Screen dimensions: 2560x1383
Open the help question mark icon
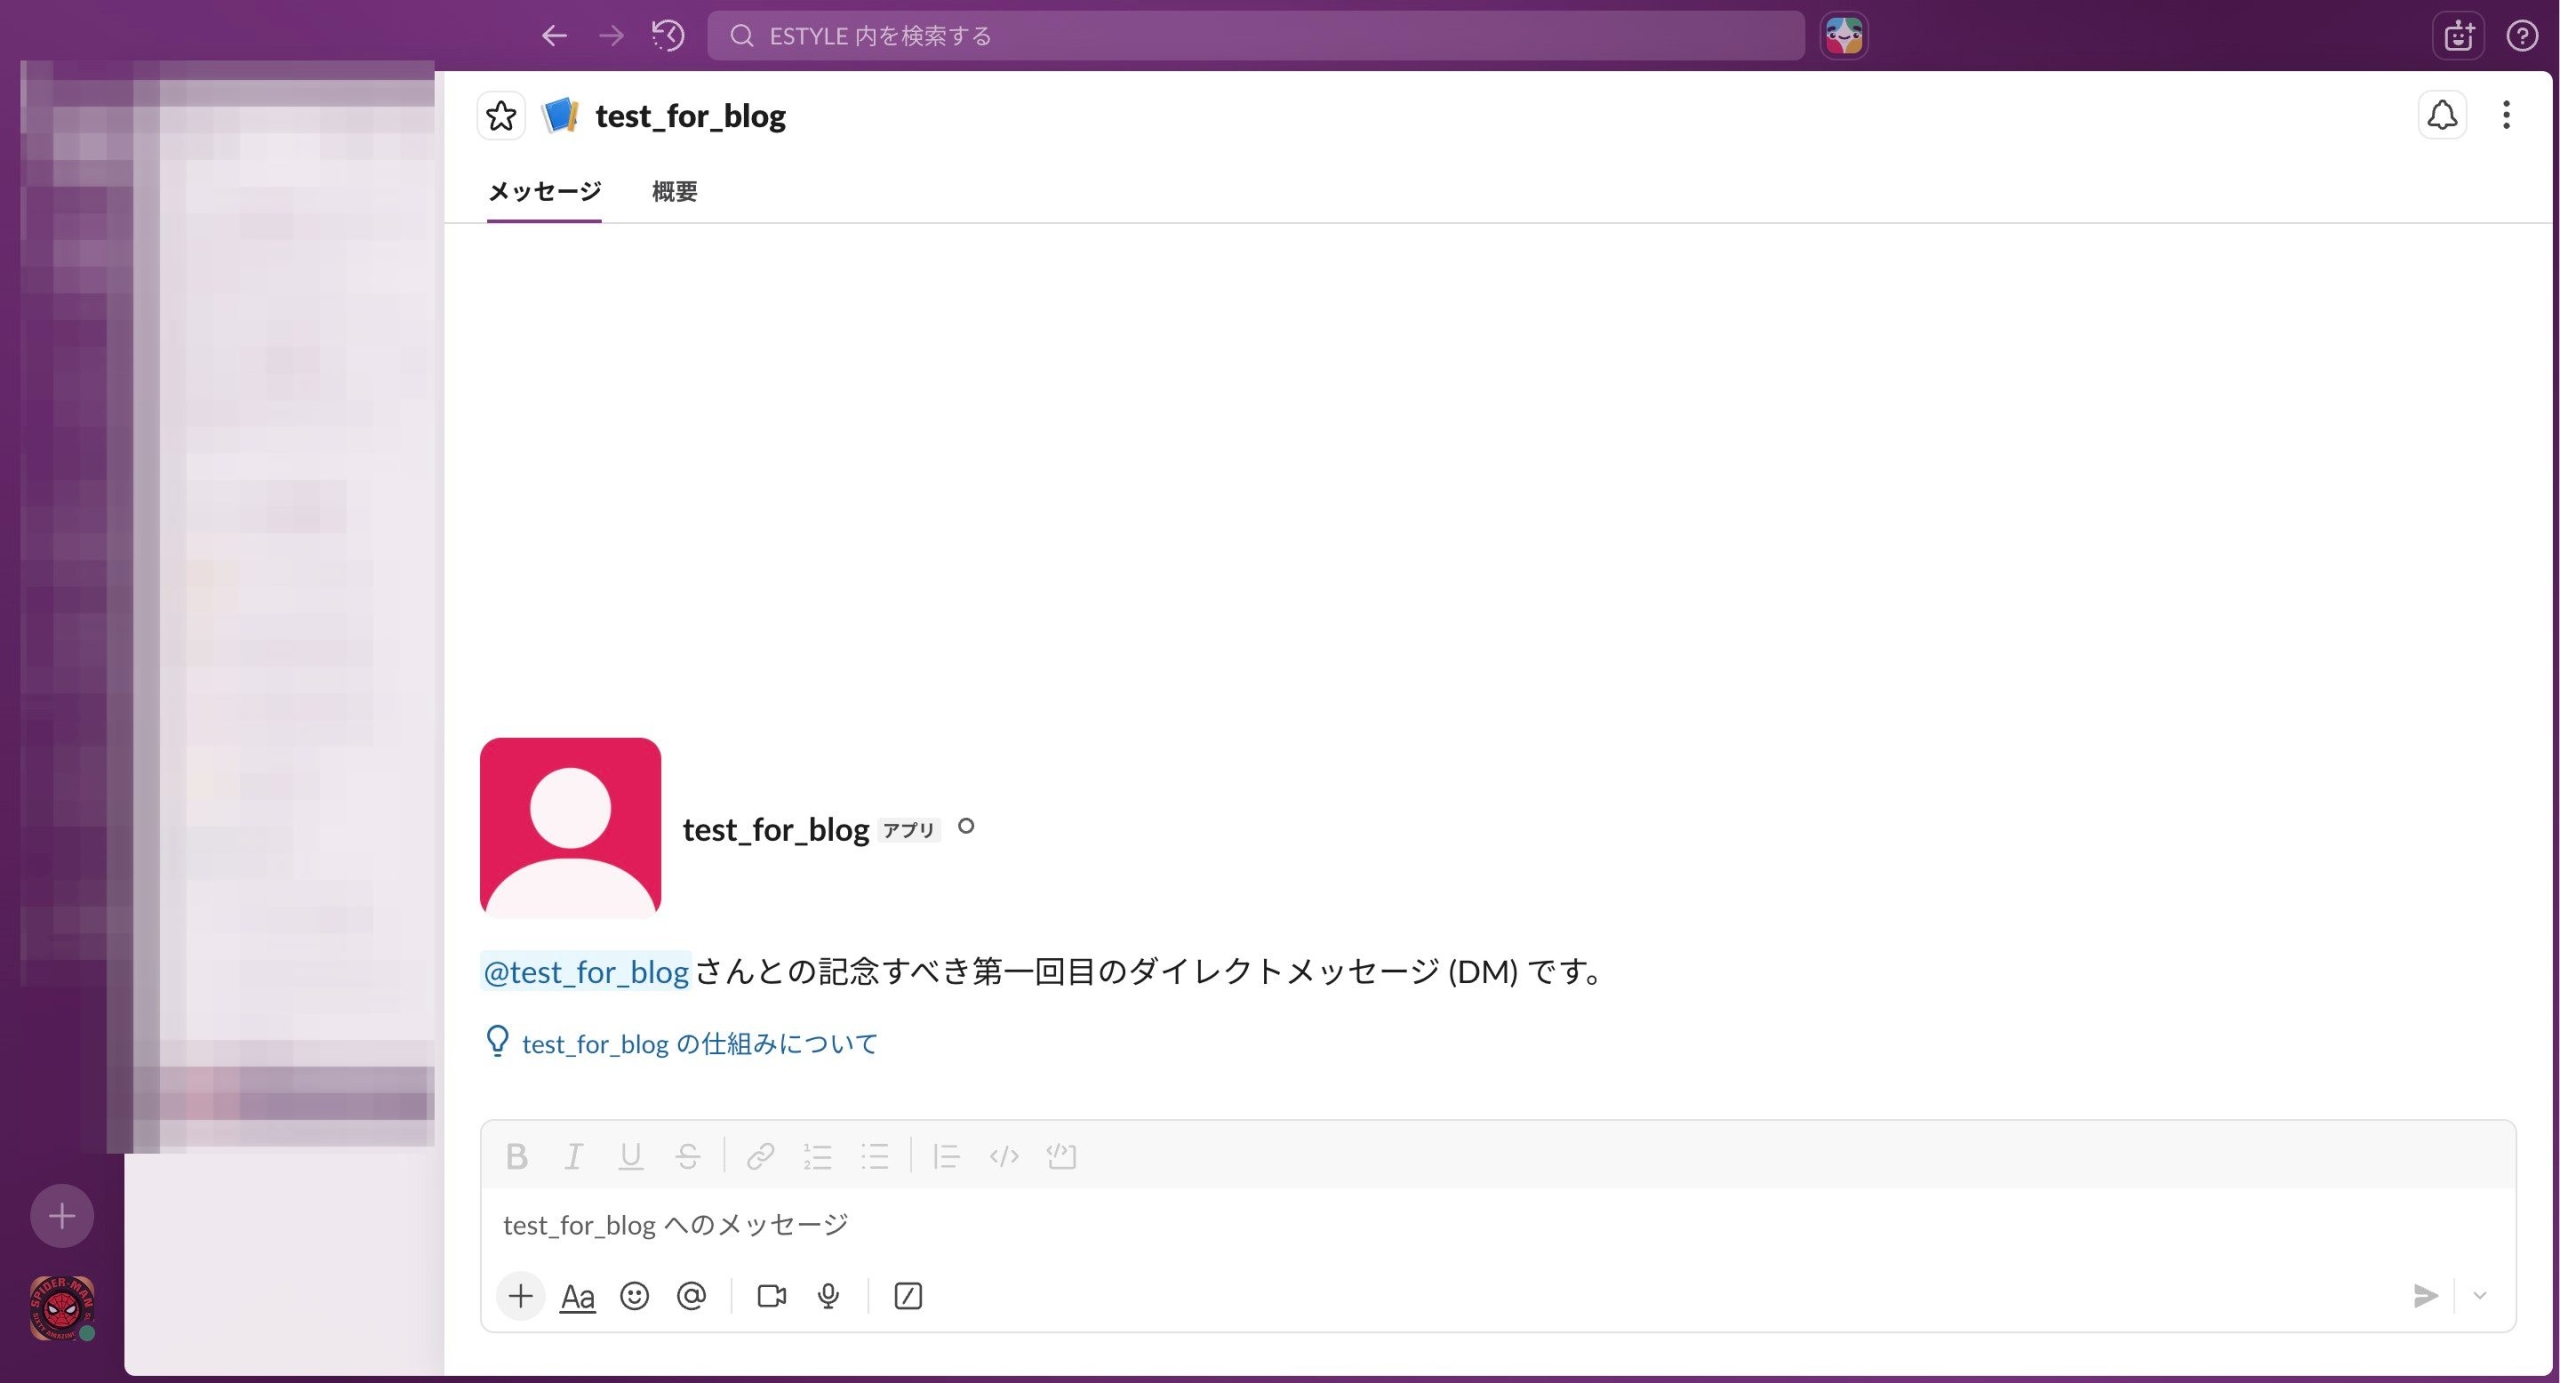pyautogui.click(x=2521, y=36)
